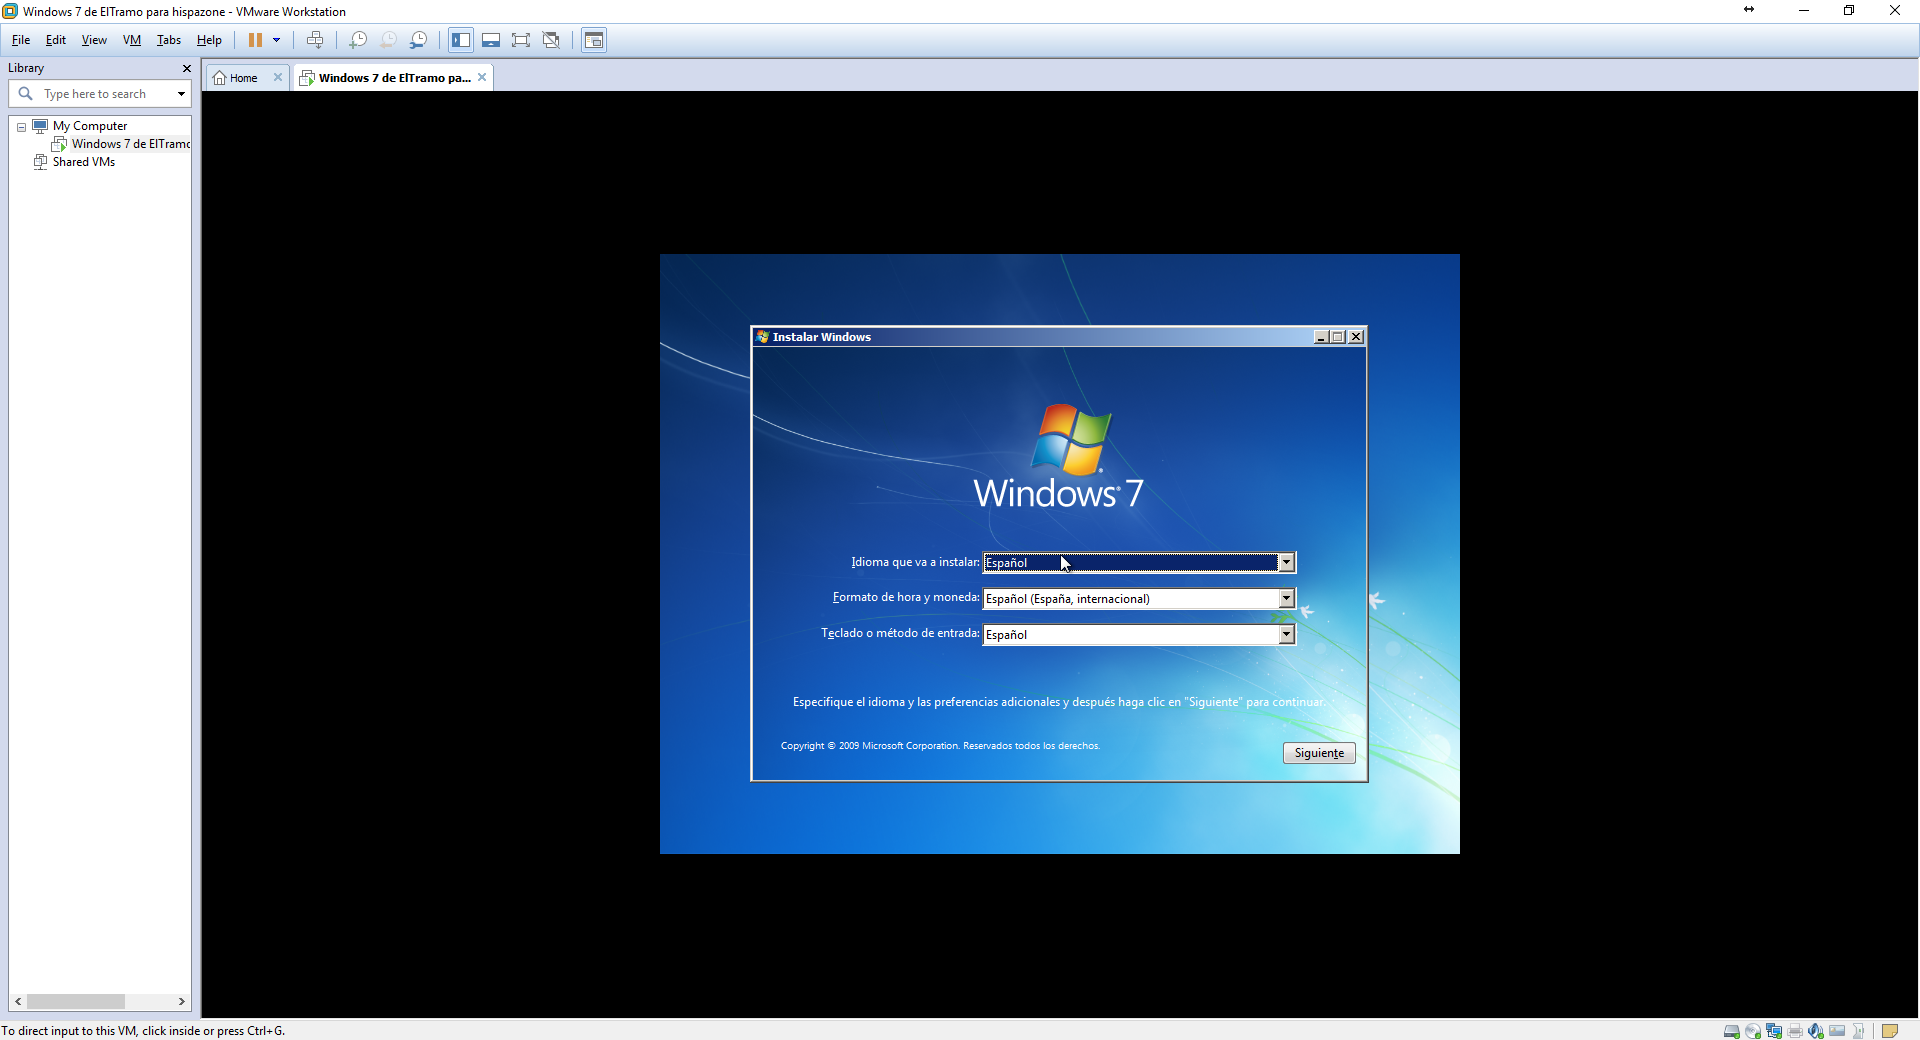Close the Instalar Windows dialog
Image resolution: width=1920 pixels, height=1040 pixels.
1356,337
